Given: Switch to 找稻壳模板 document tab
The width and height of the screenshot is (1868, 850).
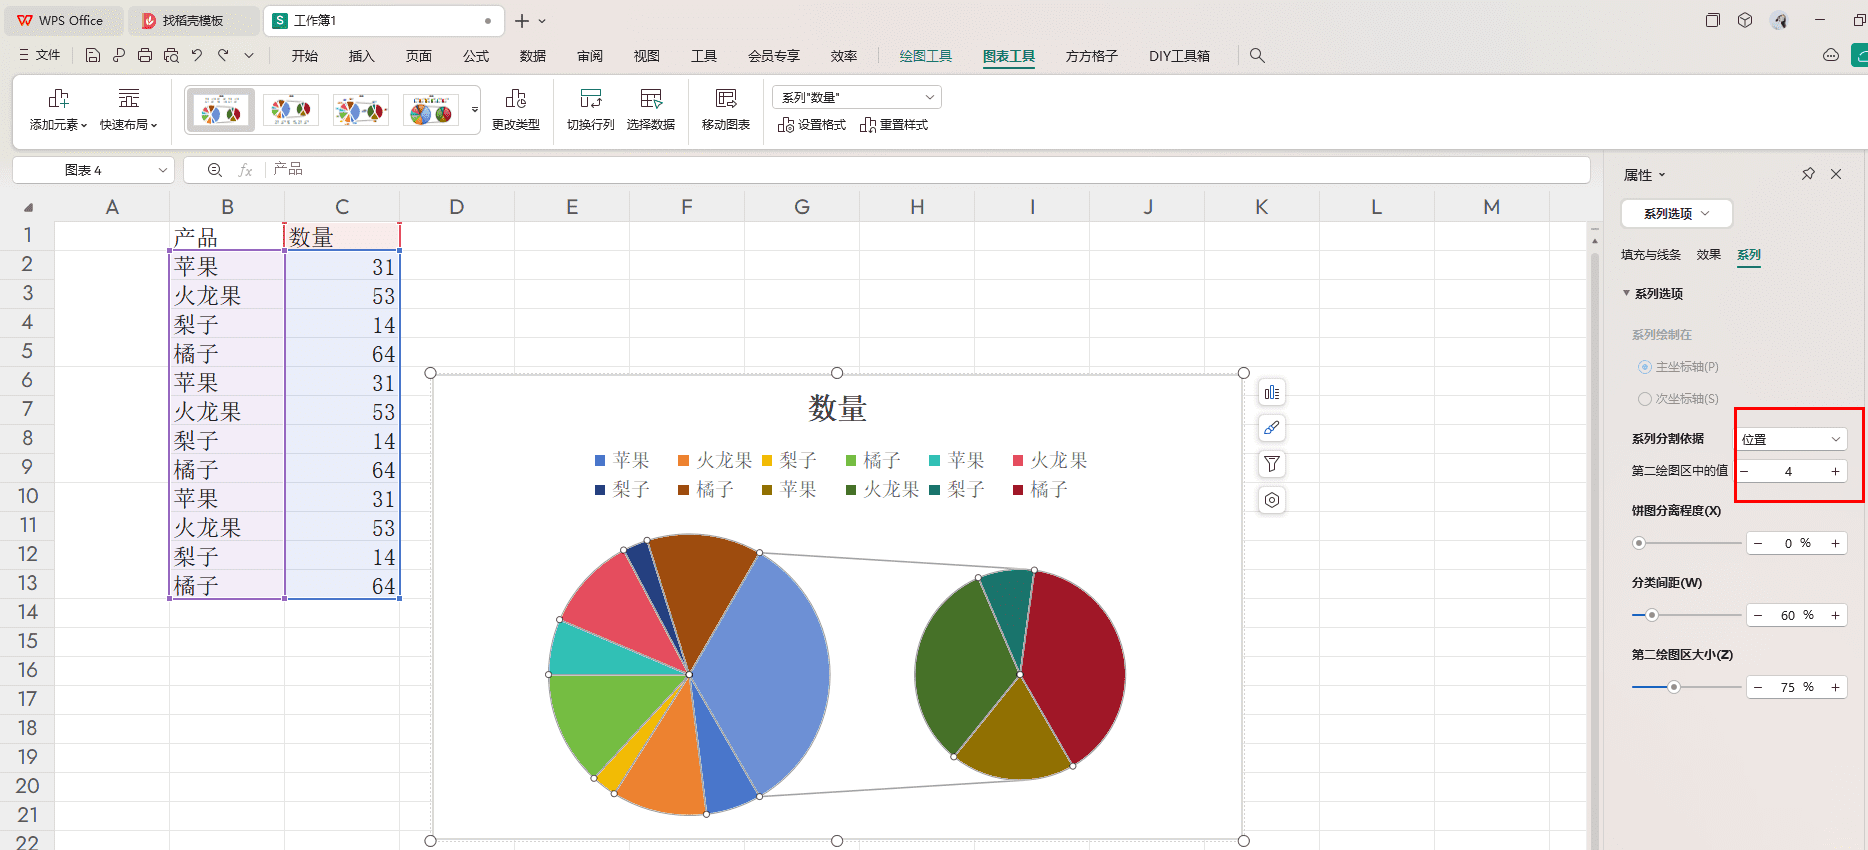Looking at the screenshot, I should point(193,20).
